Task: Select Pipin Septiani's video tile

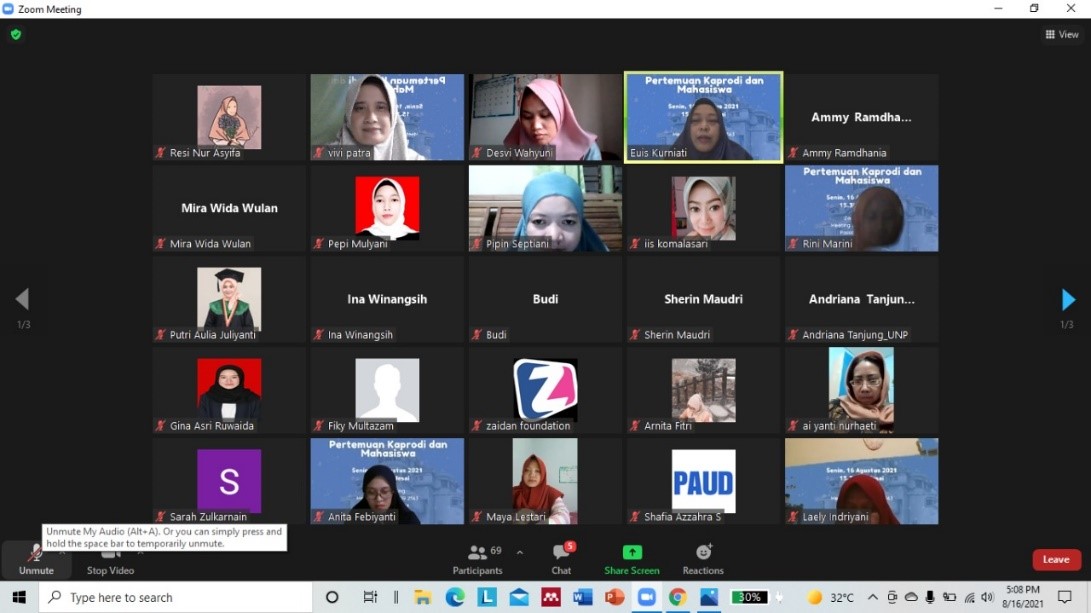Action: click(545, 208)
